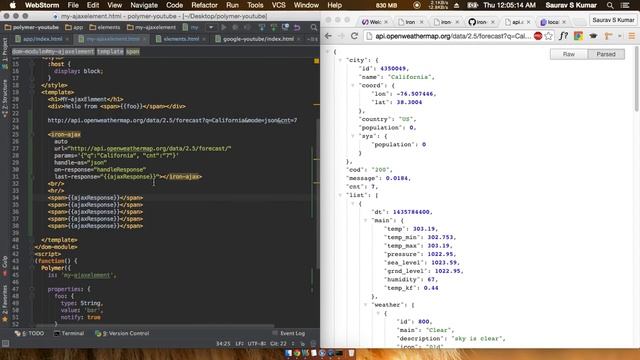
Task: Open the Favorites tool window sidebar
Action: (4, 303)
